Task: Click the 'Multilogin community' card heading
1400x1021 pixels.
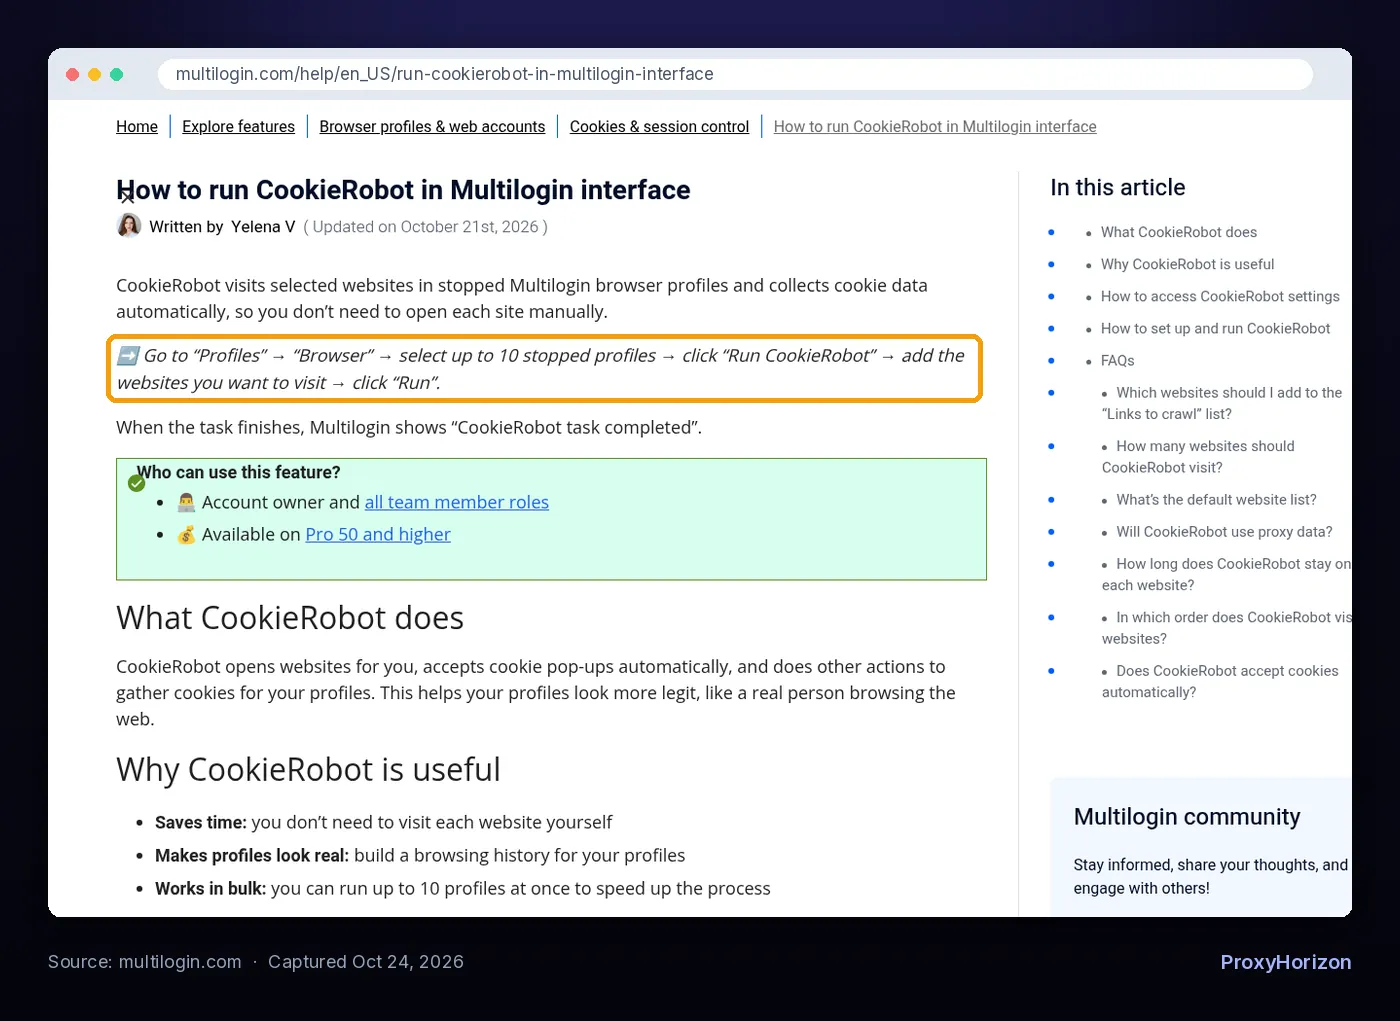Action: [1187, 817]
